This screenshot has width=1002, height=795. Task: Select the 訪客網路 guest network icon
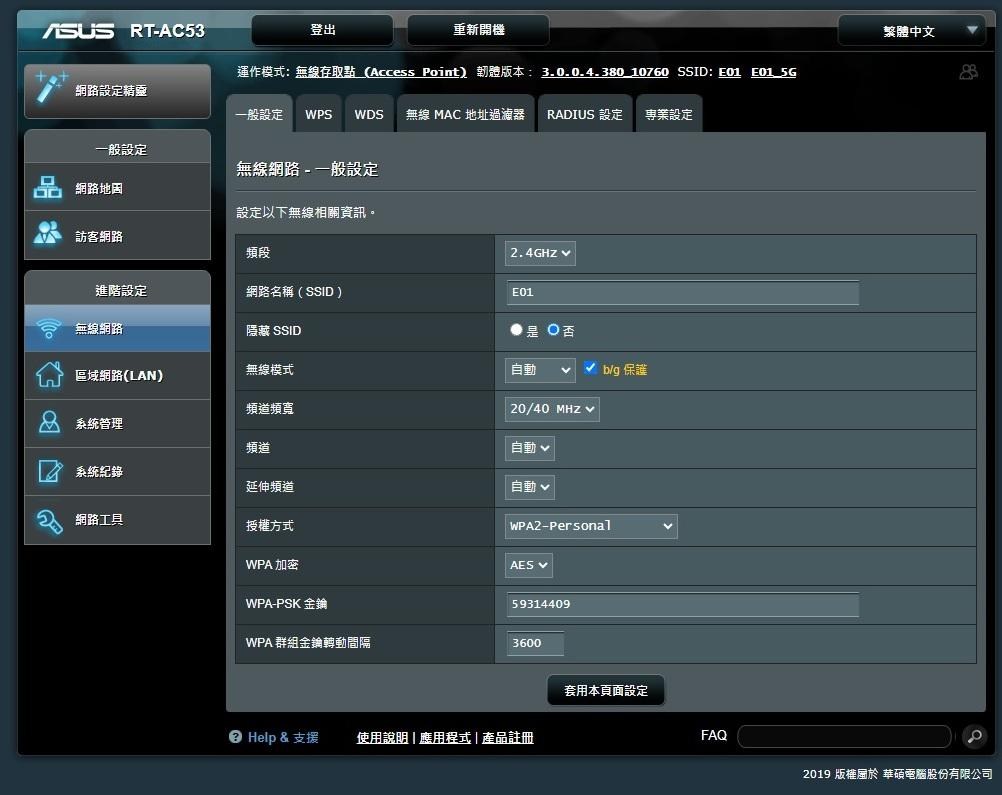47,235
